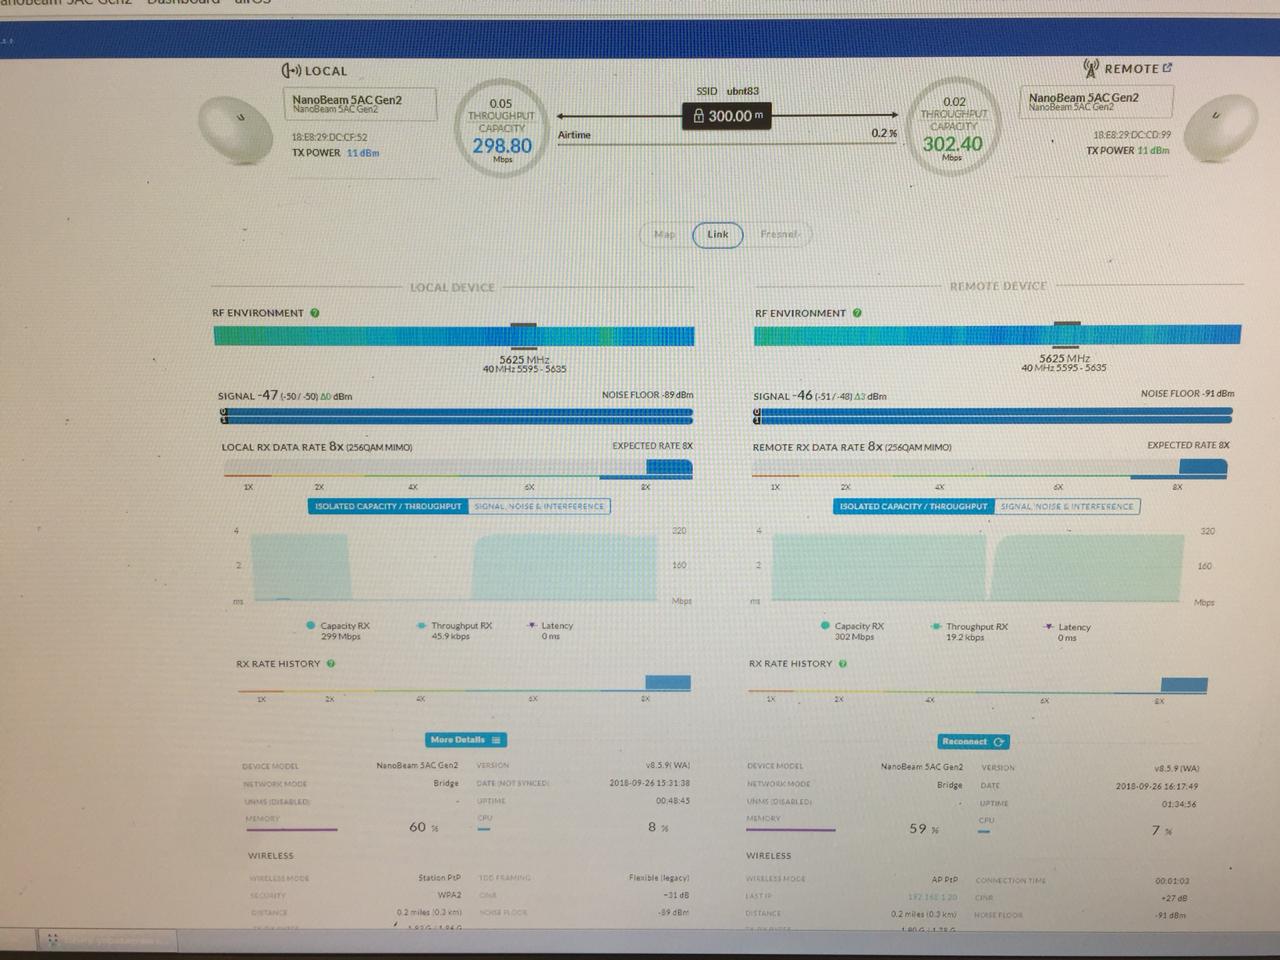1280x960 pixels.
Task: Click the remote signal strength bars
Action: pos(994,415)
